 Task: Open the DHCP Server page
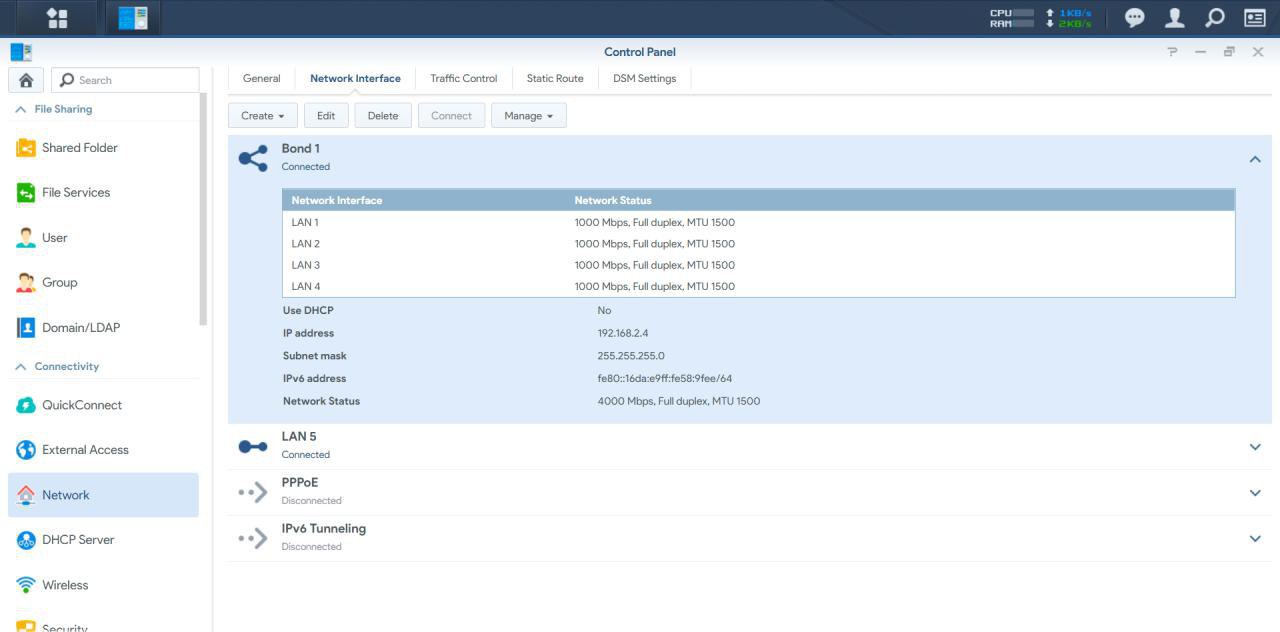104,540
